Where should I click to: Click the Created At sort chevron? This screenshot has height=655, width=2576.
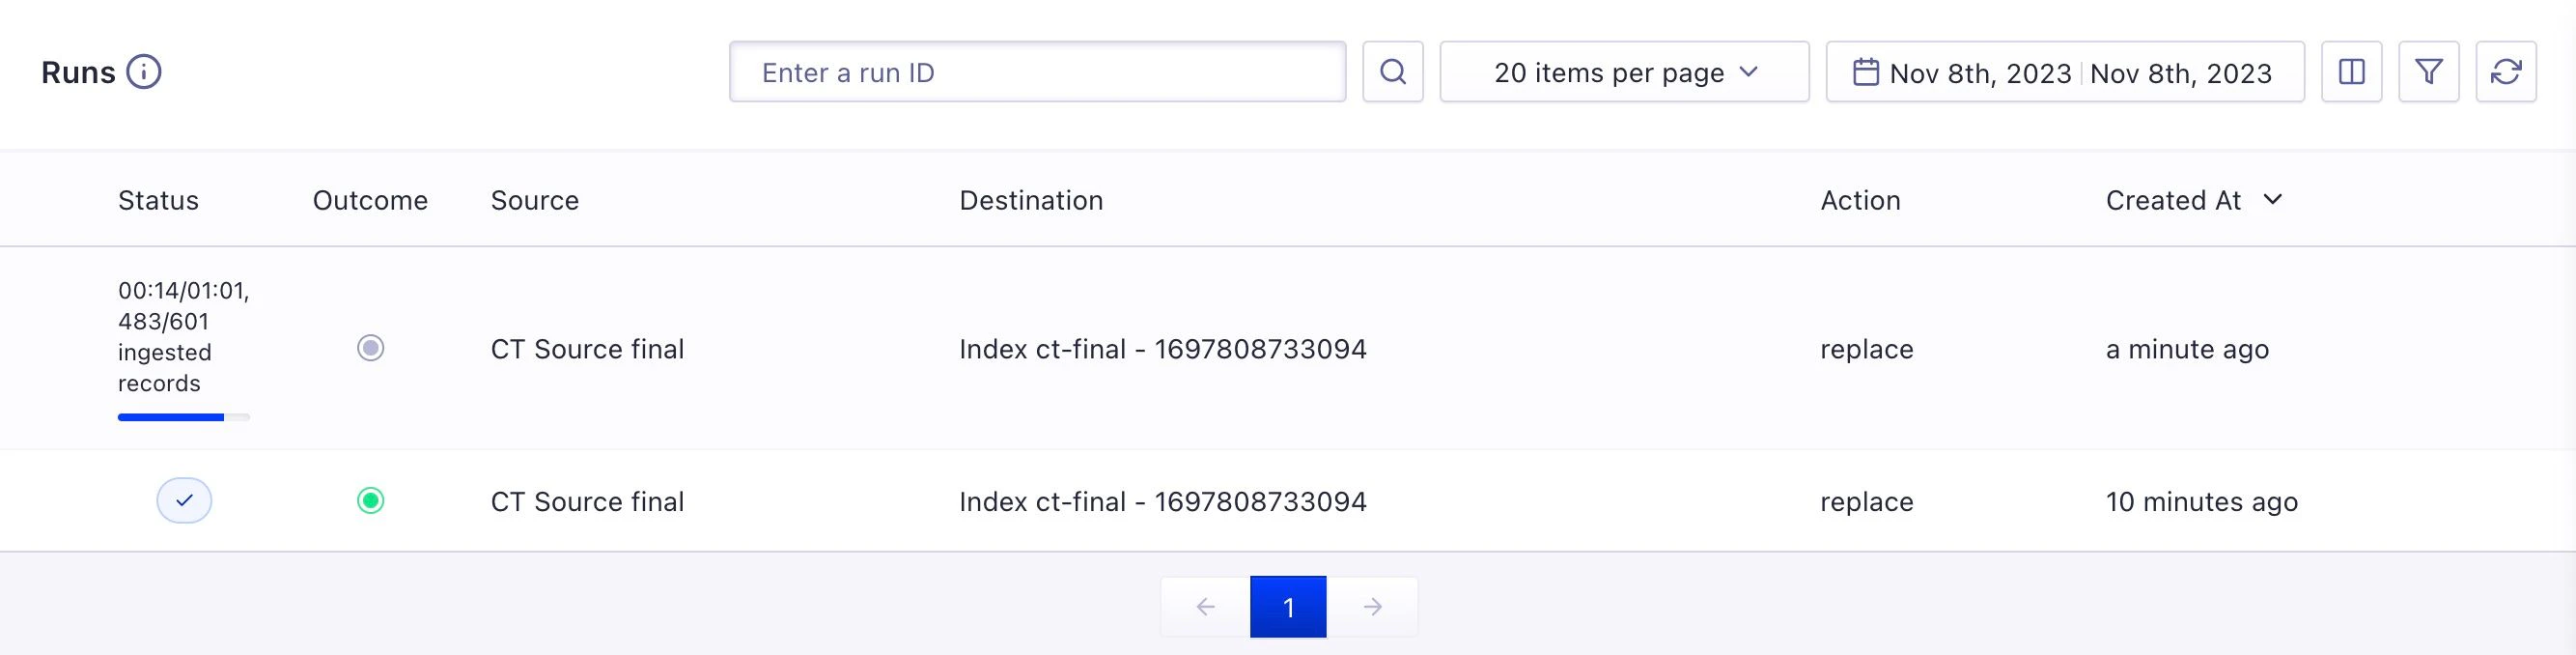pyautogui.click(x=2272, y=199)
